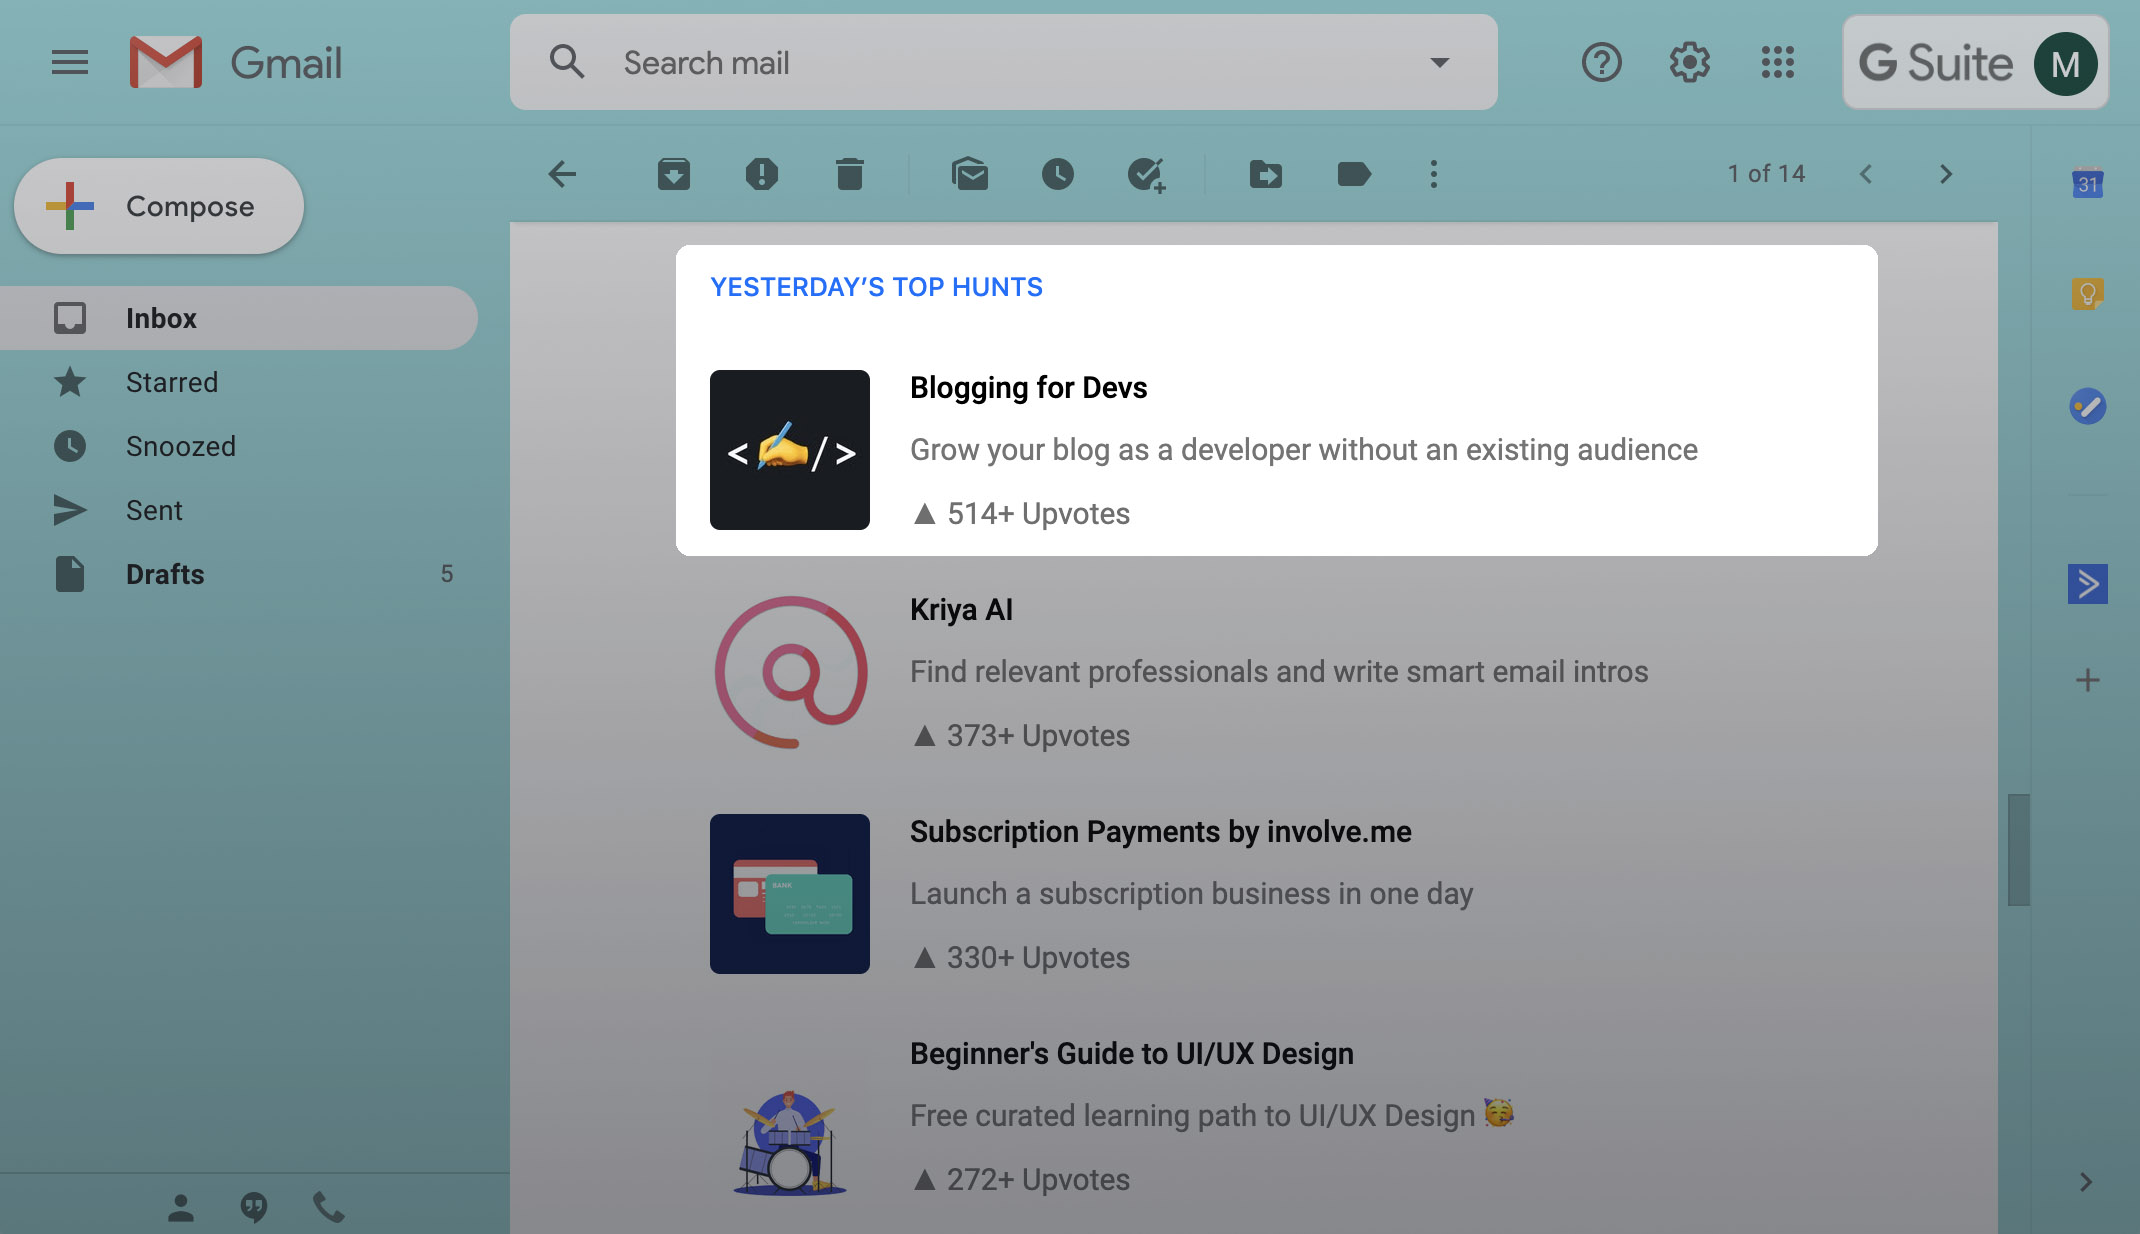The height and width of the screenshot is (1234, 2140).
Task: Click the Snoozed clock icon in sidebar
Action: (x=70, y=446)
